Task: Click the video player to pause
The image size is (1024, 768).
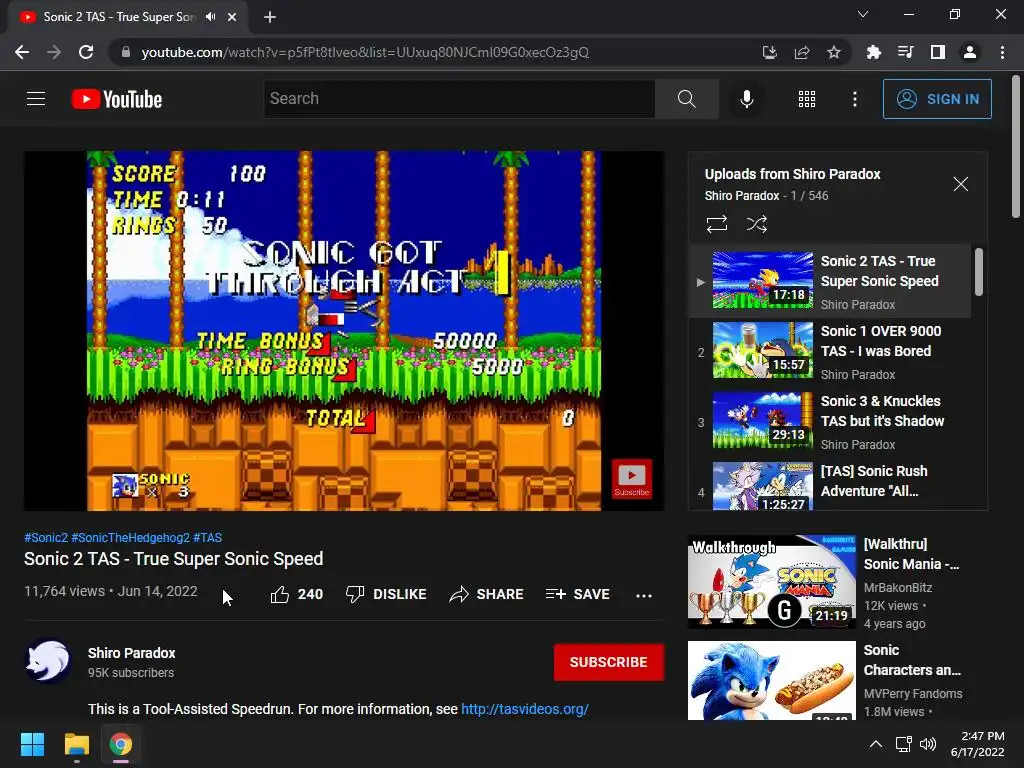Action: [x=344, y=330]
